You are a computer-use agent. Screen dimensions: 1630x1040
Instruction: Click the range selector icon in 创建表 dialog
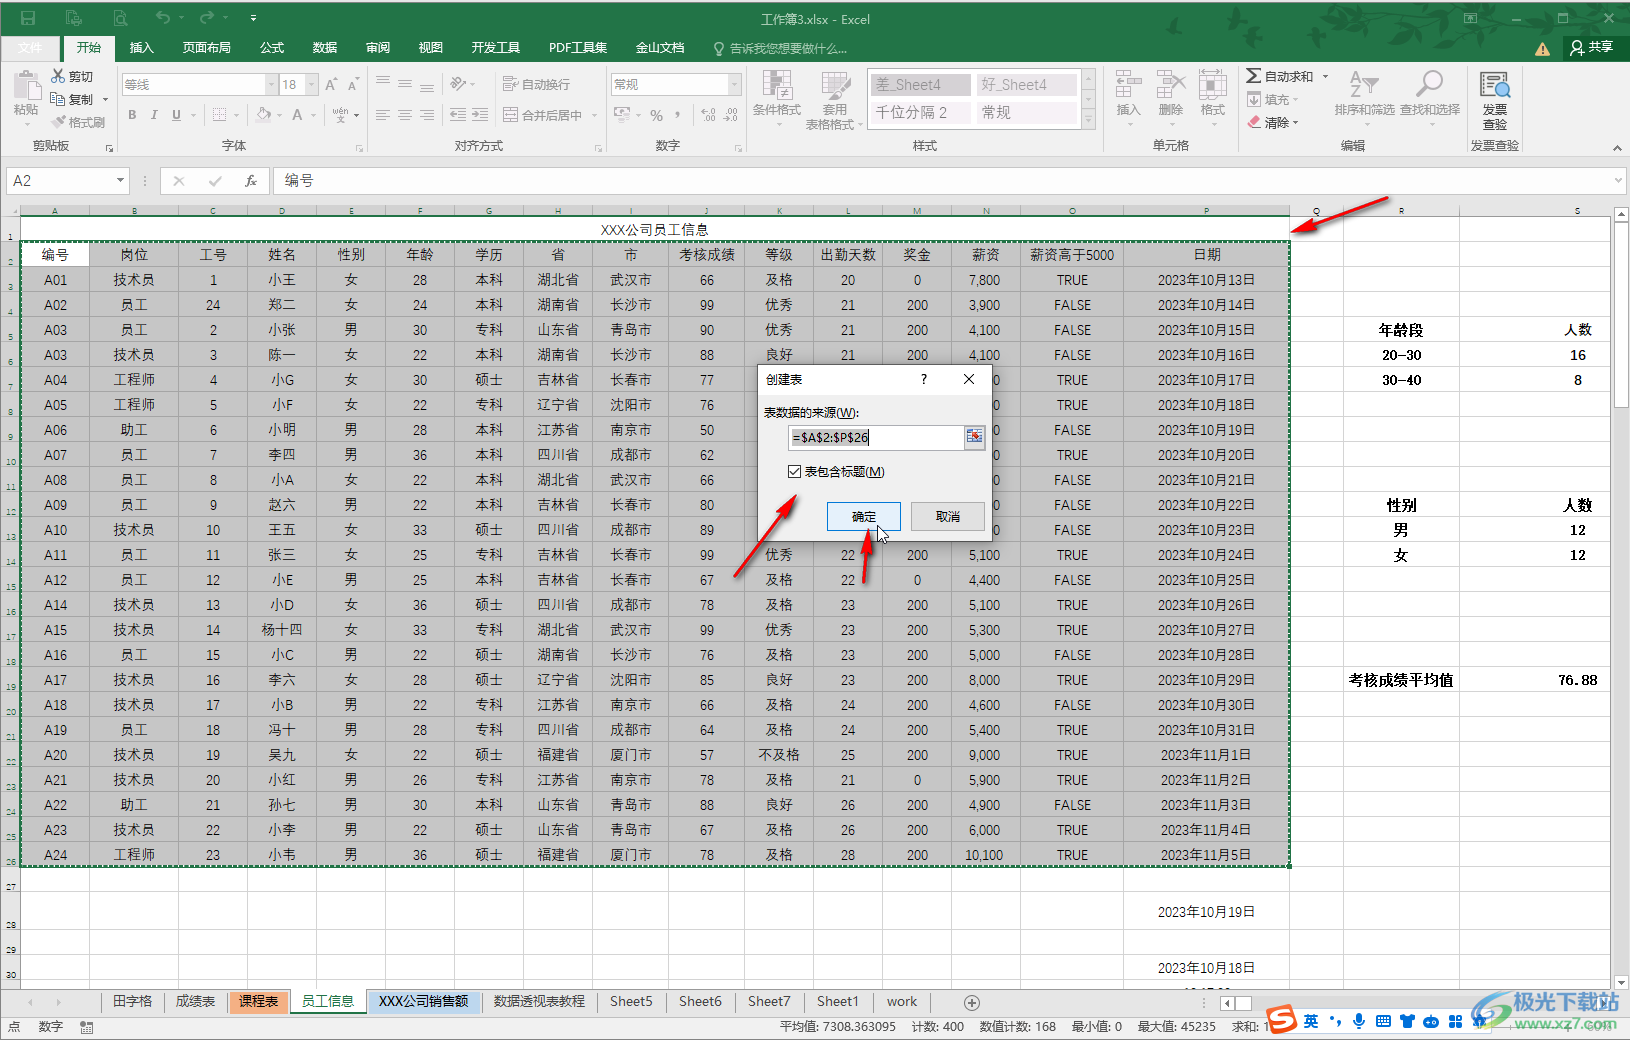point(974,437)
